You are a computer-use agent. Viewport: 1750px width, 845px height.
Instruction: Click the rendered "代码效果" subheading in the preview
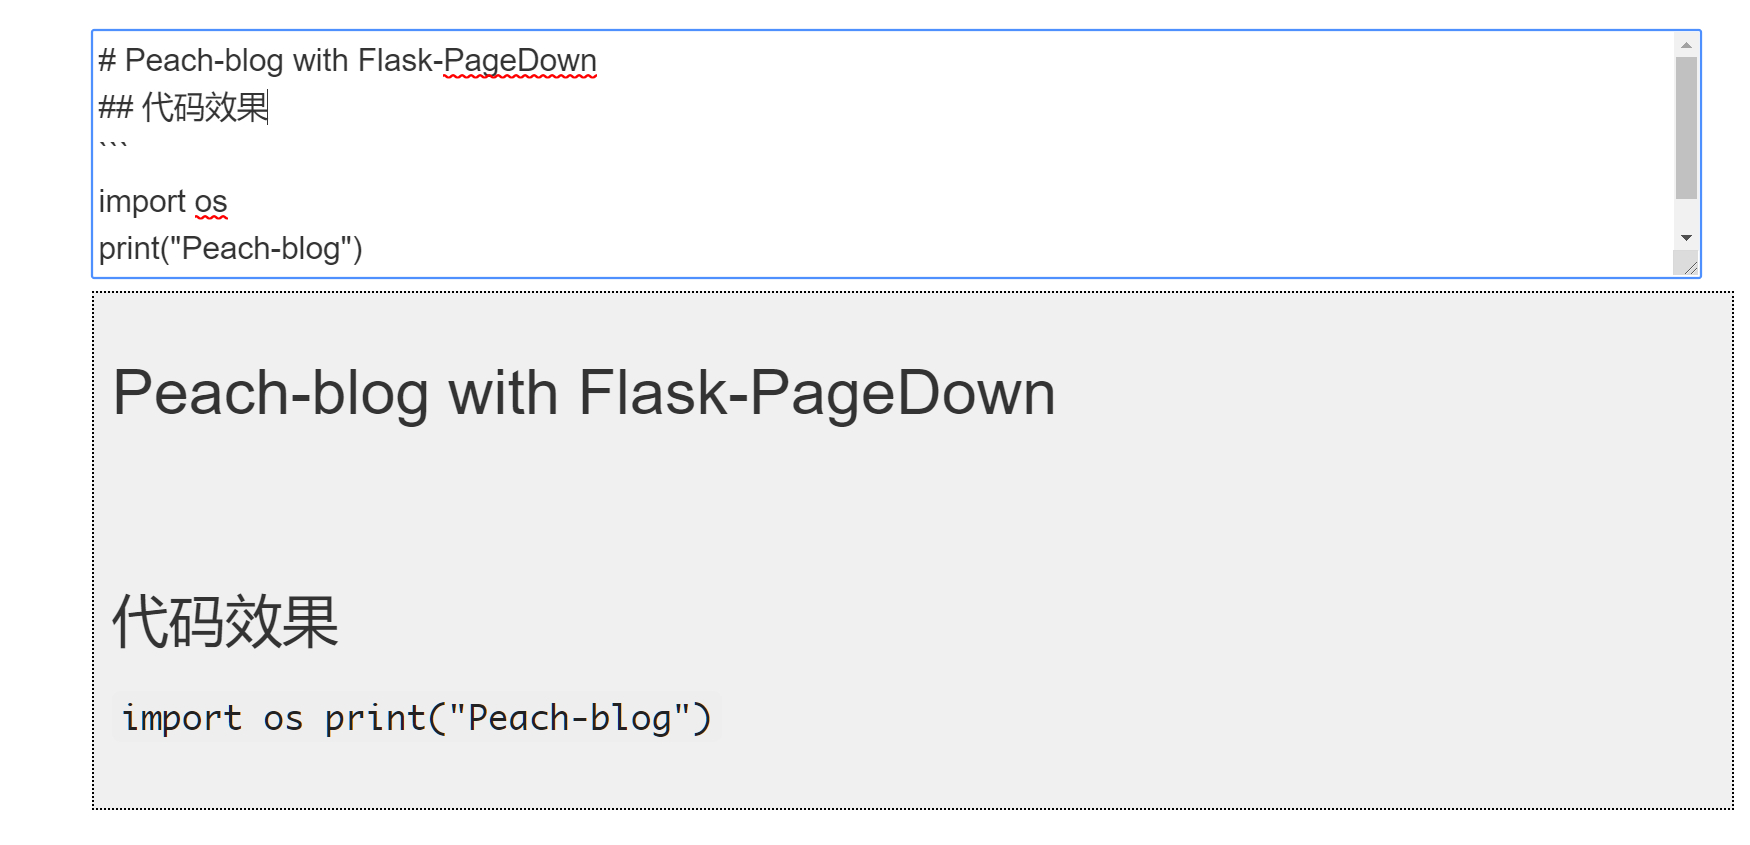(226, 622)
